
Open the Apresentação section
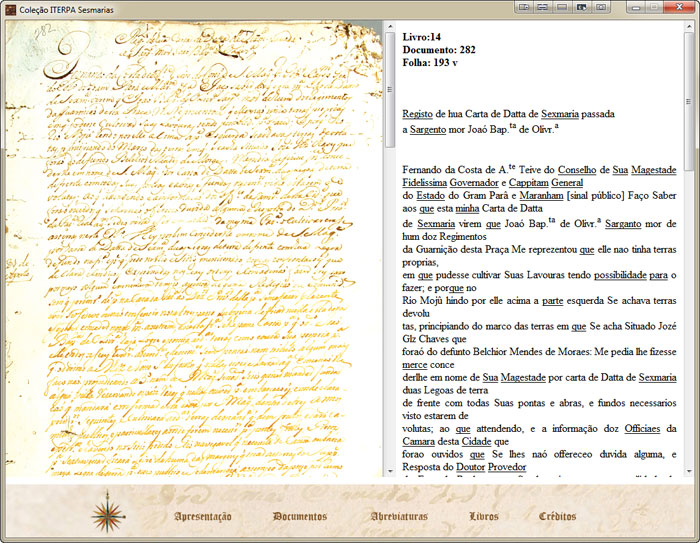203,517
